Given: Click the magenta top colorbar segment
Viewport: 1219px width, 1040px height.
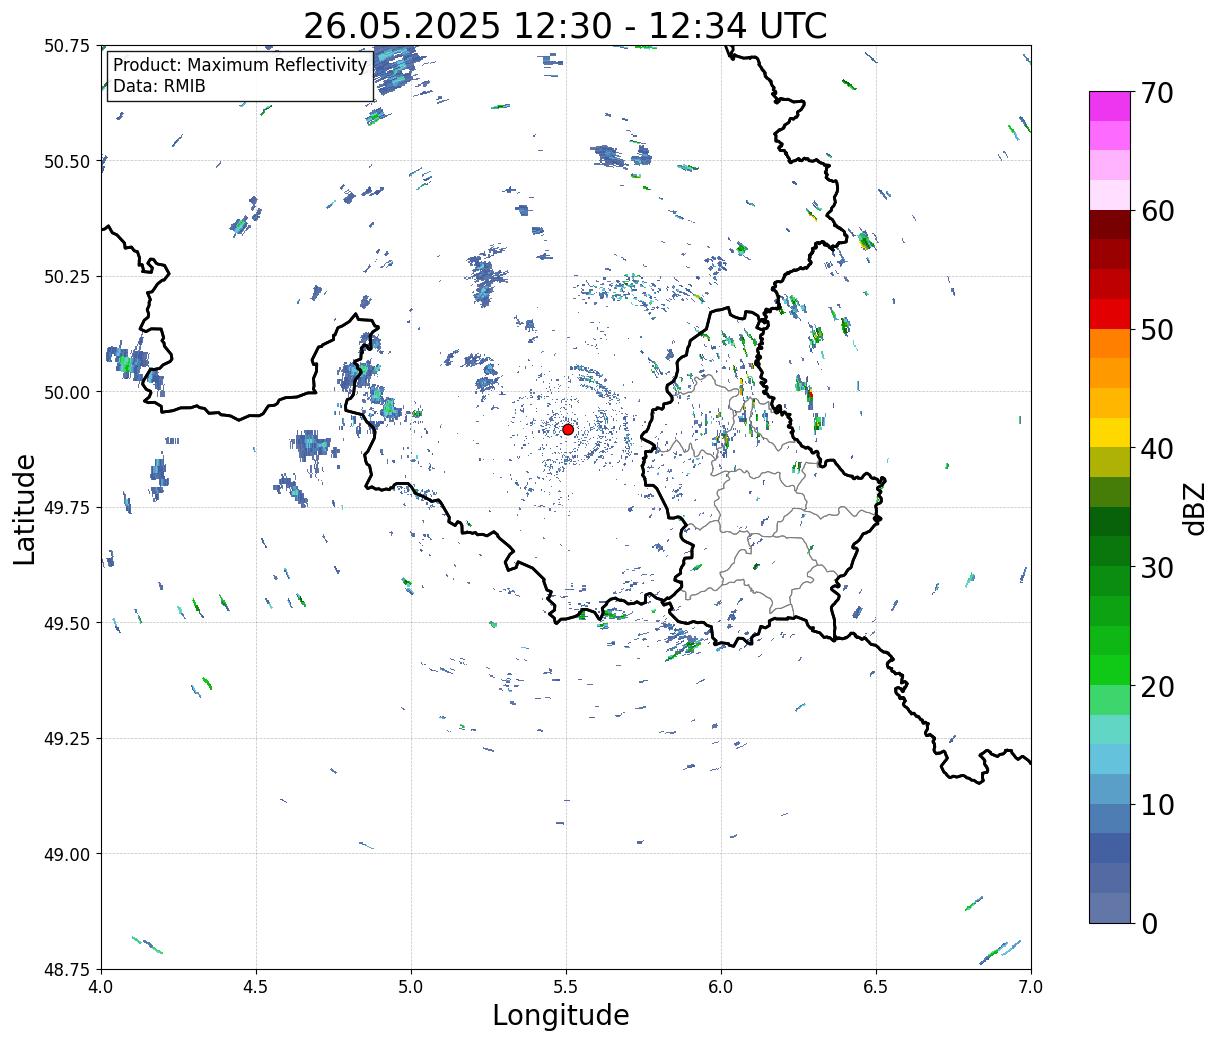Looking at the screenshot, I should (1110, 106).
